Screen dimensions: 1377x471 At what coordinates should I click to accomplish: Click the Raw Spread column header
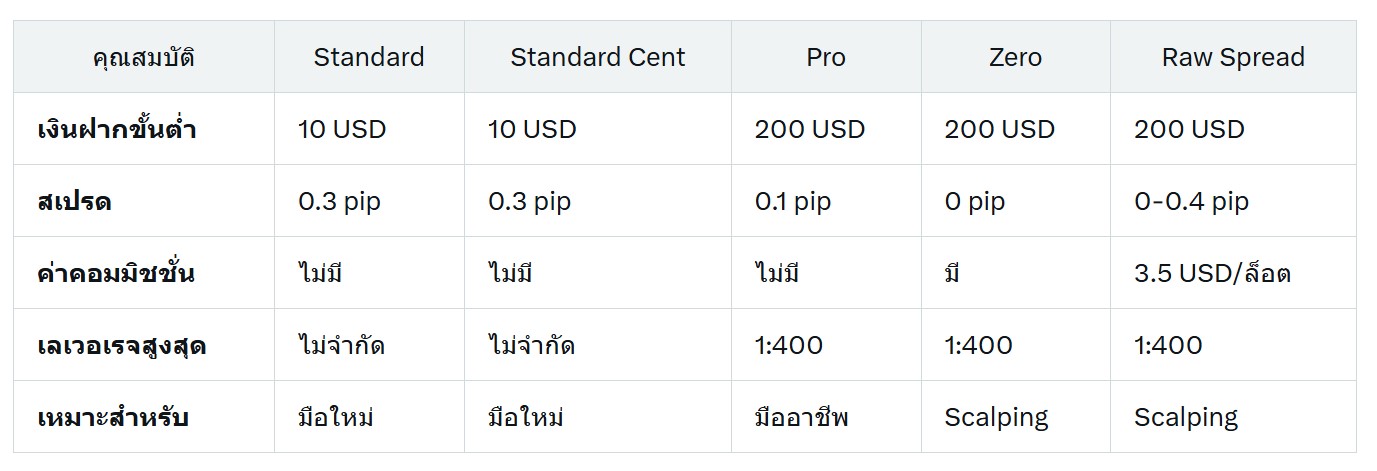click(x=1233, y=57)
